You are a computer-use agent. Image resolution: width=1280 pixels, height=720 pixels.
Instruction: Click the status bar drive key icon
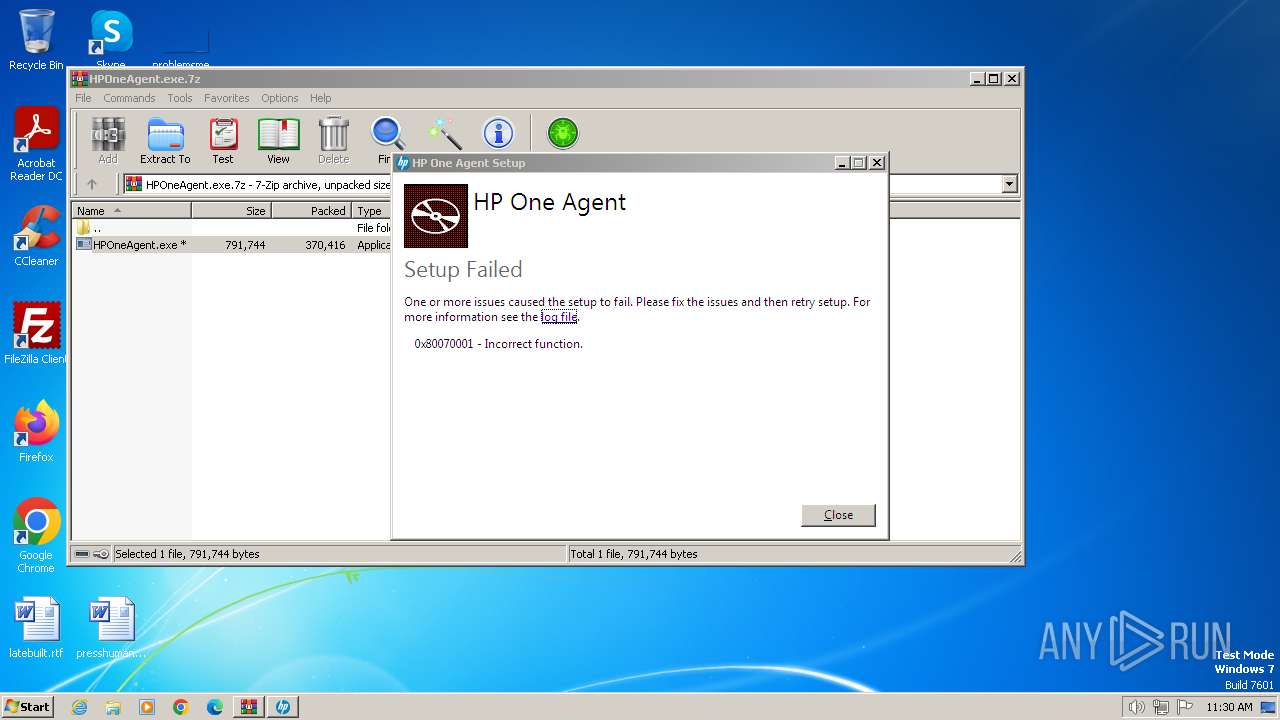pyautogui.click(x=92, y=554)
